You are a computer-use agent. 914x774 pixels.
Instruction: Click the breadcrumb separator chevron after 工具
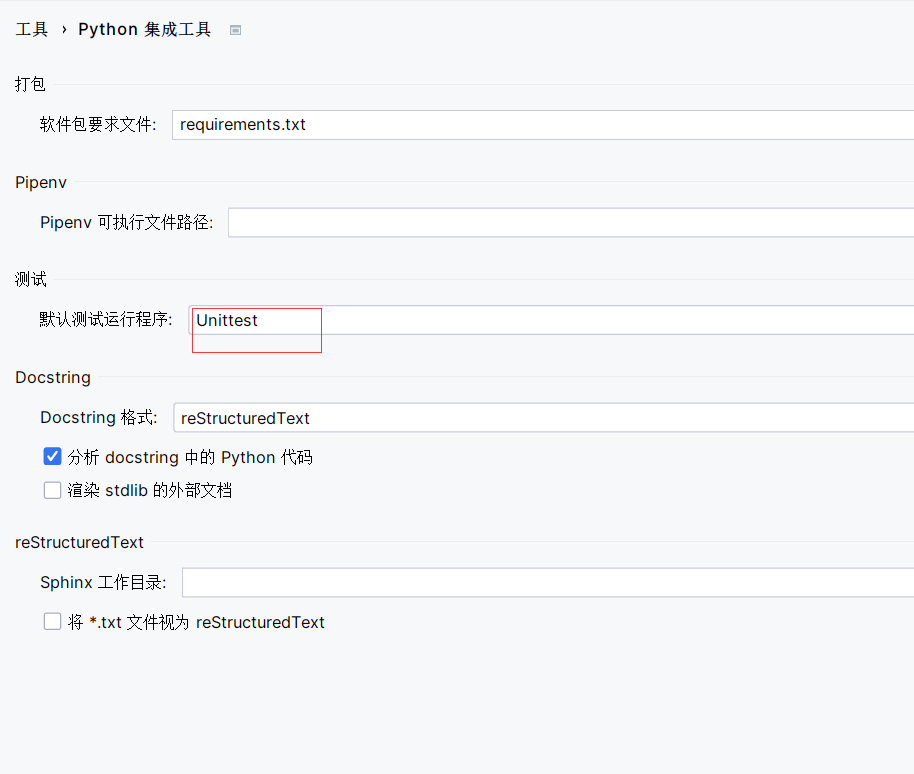click(64, 30)
